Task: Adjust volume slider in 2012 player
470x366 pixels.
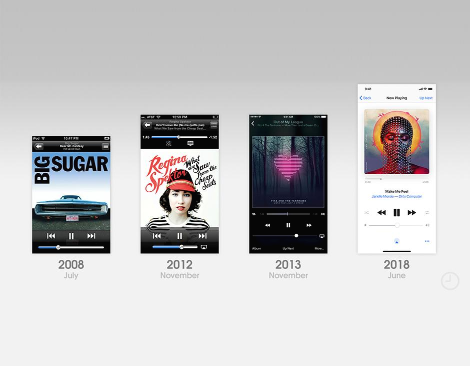Action: pyautogui.click(x=175, y=247)
